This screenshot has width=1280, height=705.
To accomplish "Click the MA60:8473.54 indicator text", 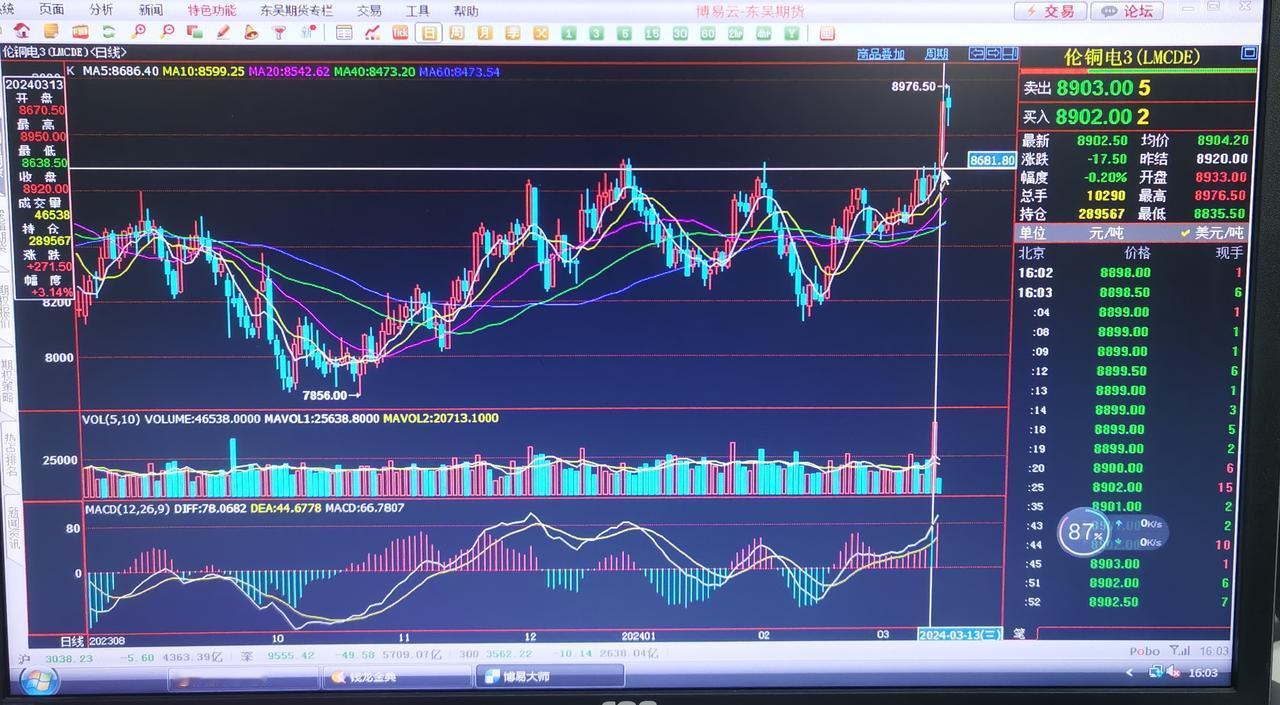I will pos(459,72).
